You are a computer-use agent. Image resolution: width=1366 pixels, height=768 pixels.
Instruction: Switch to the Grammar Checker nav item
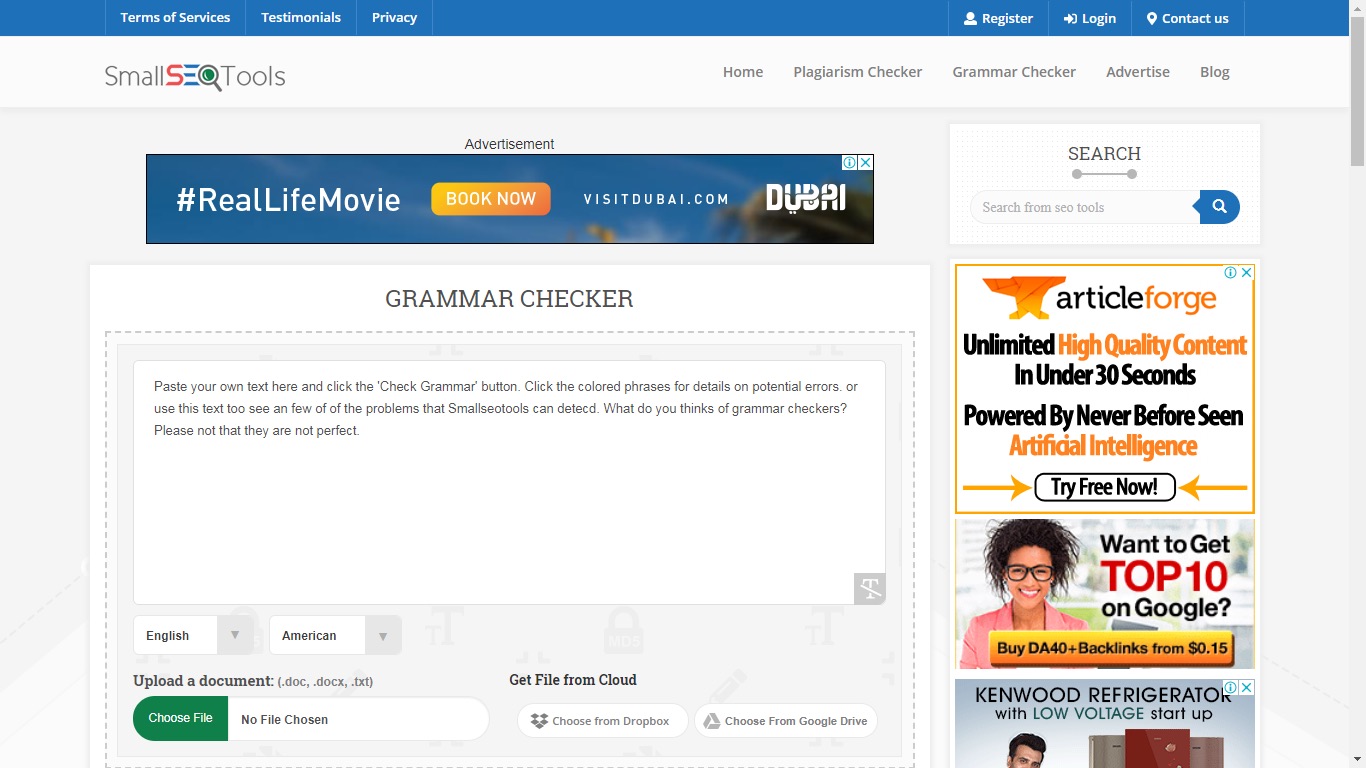(1014, 71)
